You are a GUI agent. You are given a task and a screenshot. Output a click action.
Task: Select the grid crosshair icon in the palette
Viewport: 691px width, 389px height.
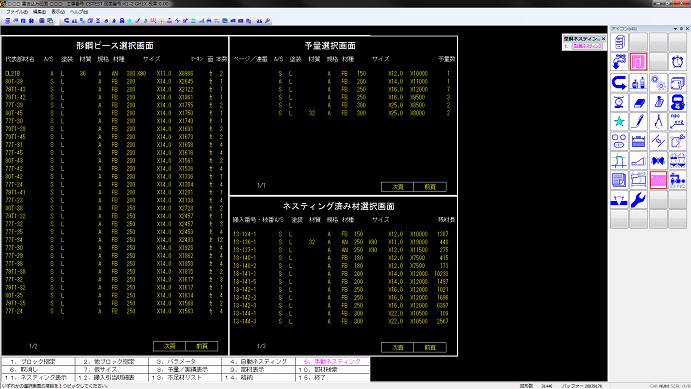[619, 161]
